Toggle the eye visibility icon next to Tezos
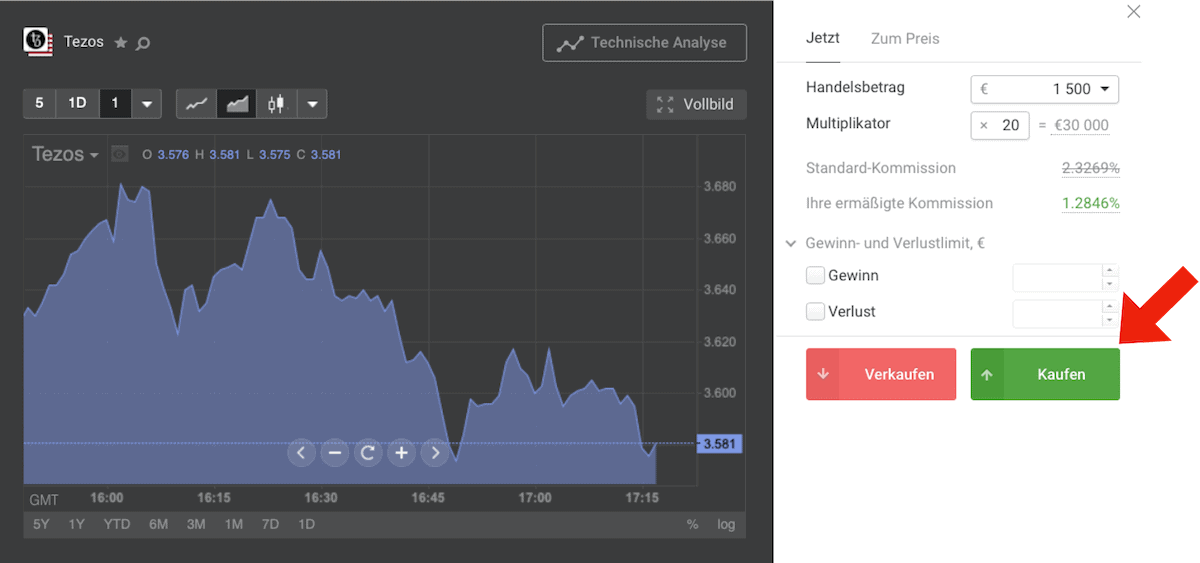The image size is (1200, 563). pos(120,154)
